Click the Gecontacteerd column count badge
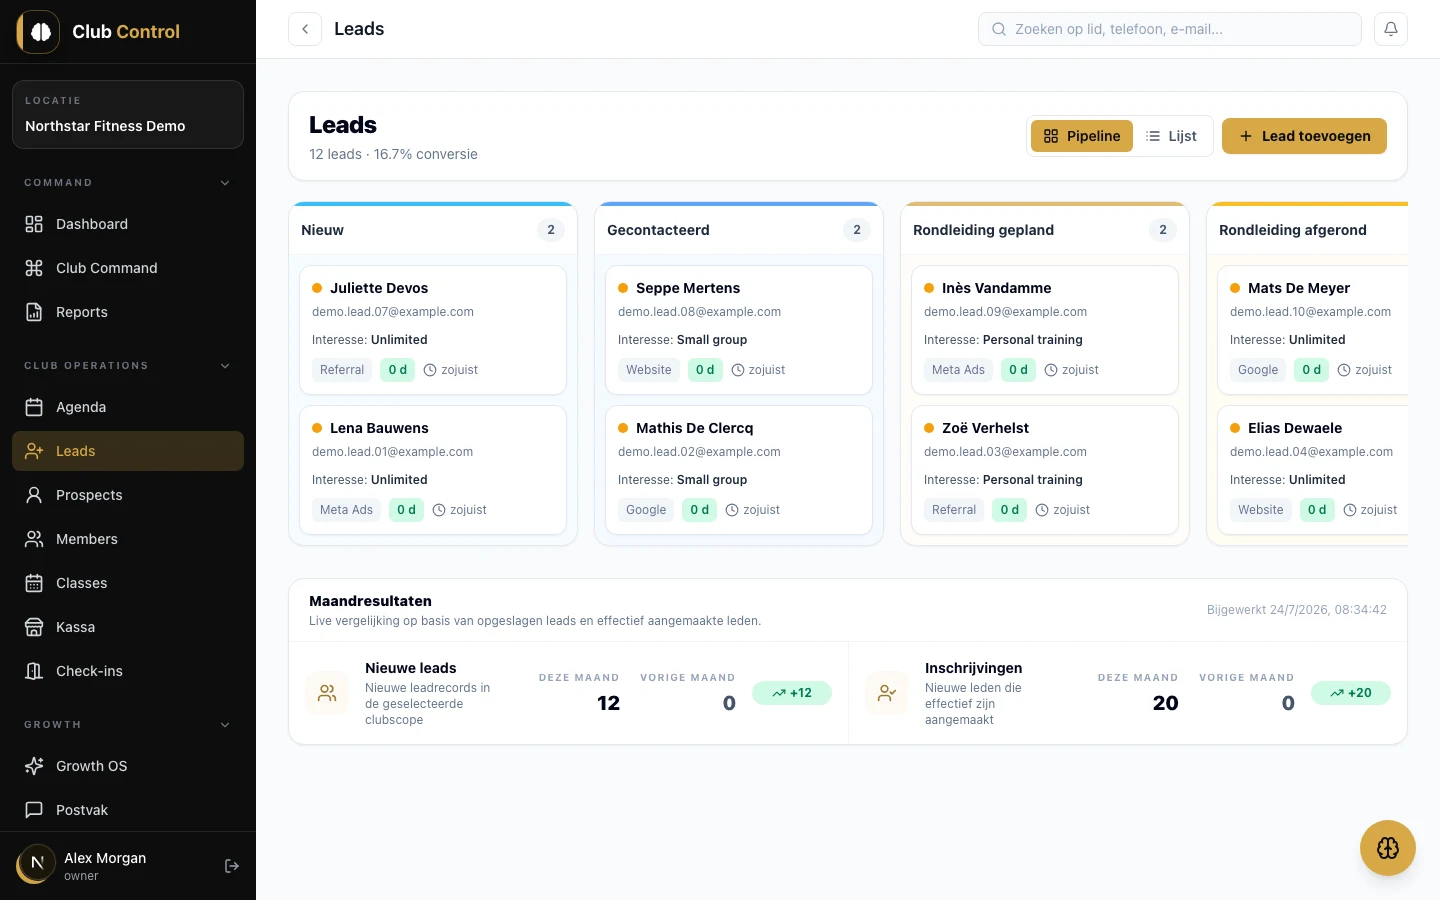 (x=857, y=230)
